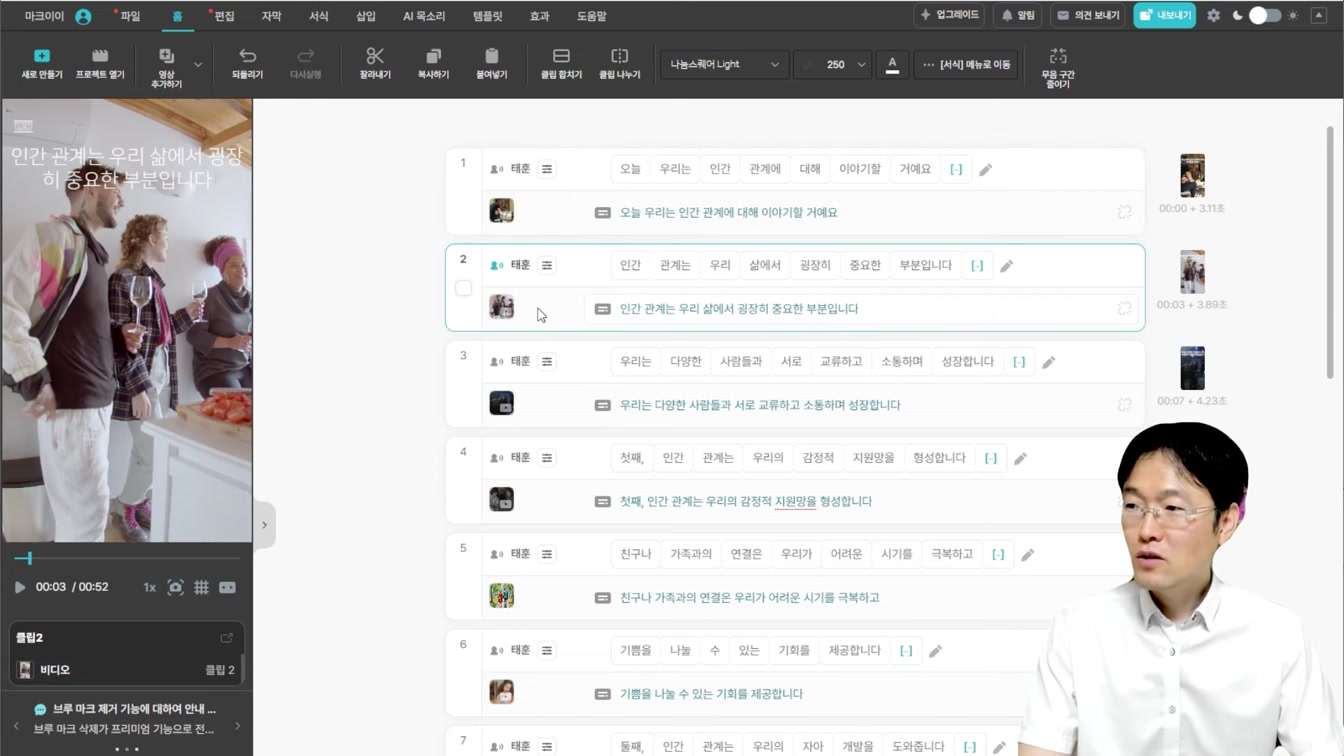Open the text color A swatch
Viewport: 1344px width, 756px height.
point(892,64)
